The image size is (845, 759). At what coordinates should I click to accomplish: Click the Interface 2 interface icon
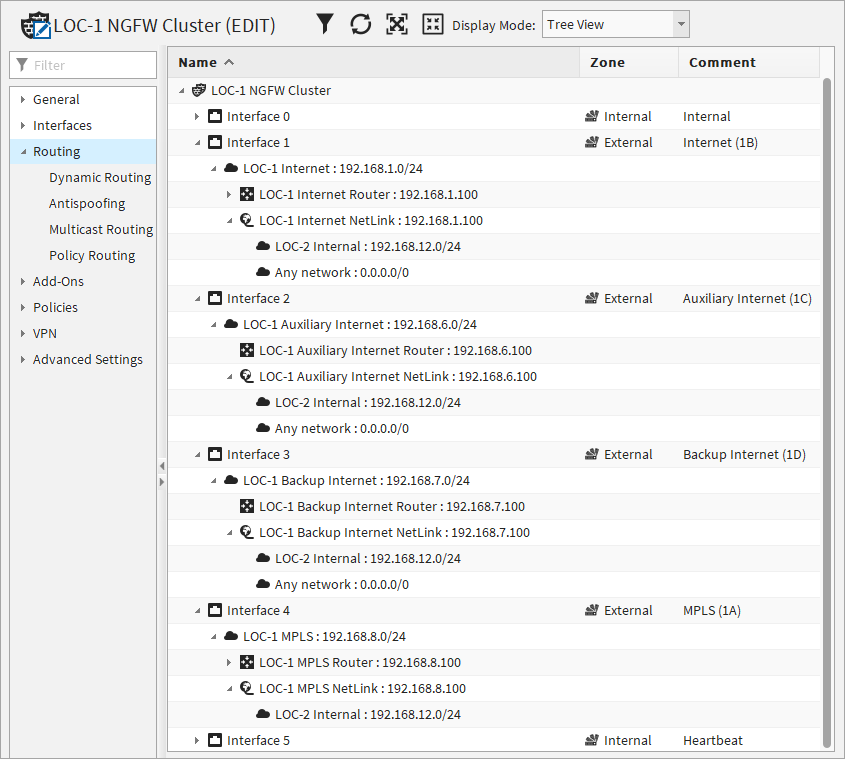215,299
